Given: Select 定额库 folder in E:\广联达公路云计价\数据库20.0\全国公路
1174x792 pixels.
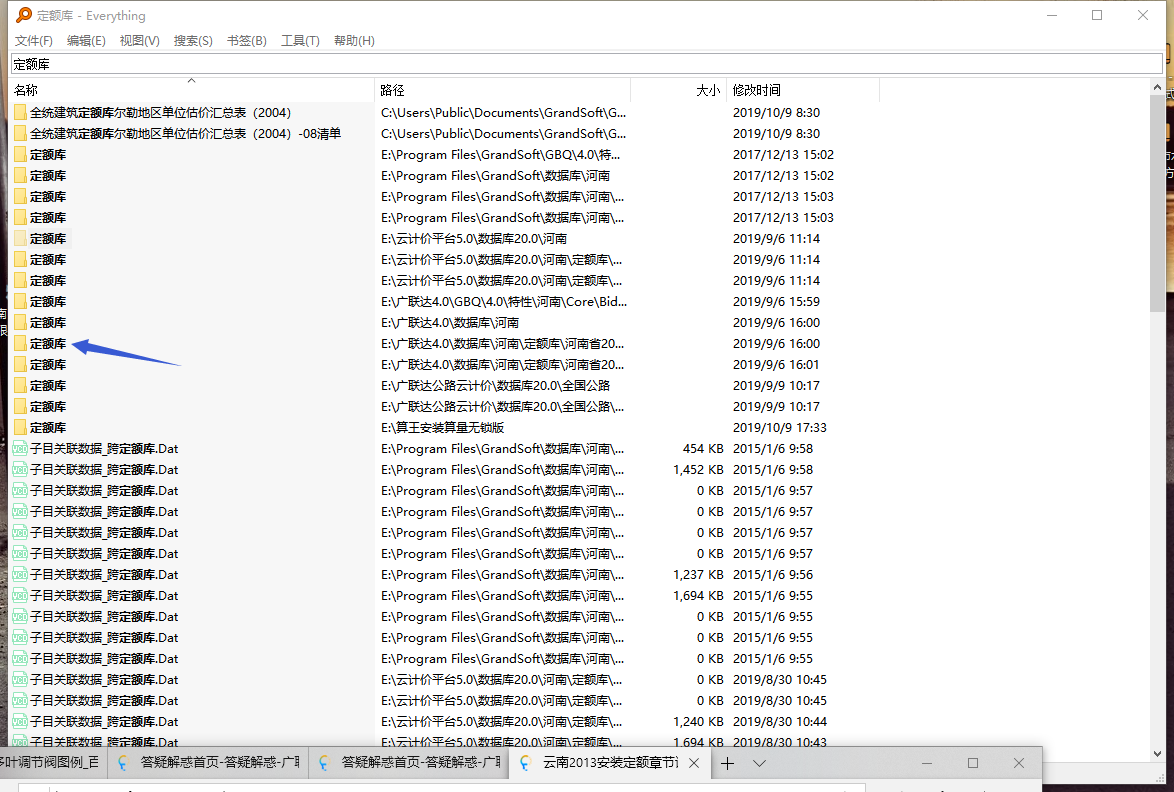Looking at the screenshot, I should (48, 386).
